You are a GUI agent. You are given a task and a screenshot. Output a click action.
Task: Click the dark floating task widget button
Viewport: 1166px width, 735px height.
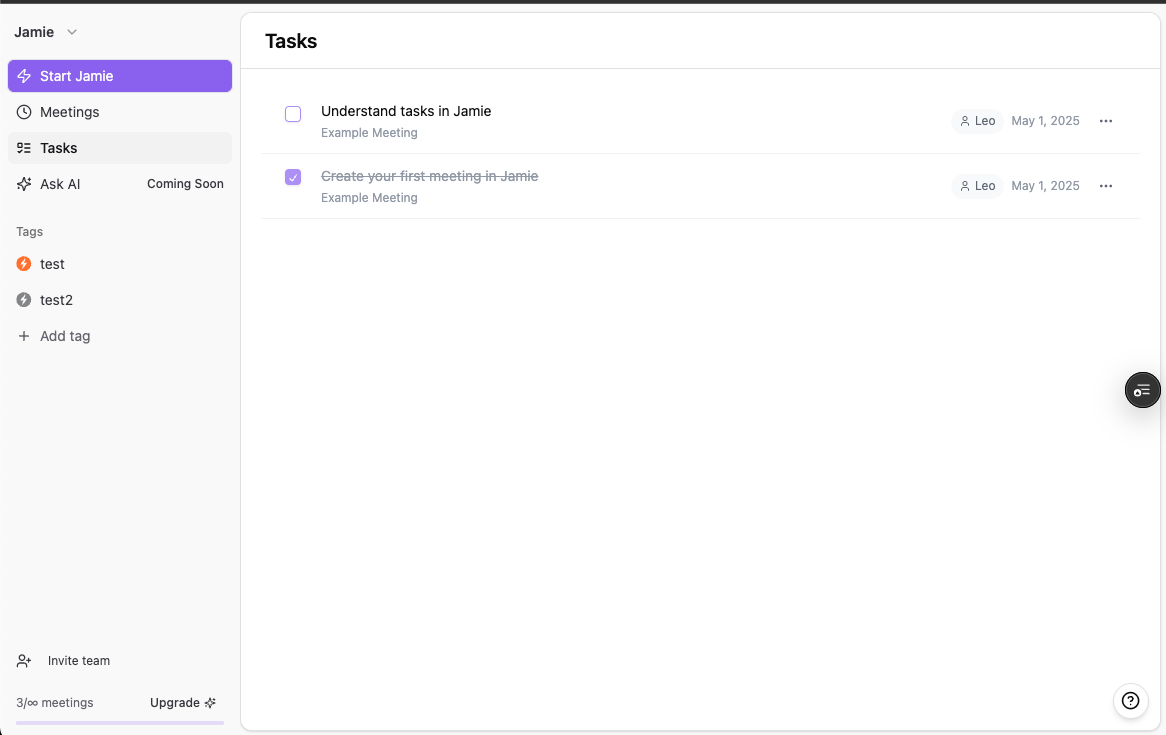click(1142, 390)
